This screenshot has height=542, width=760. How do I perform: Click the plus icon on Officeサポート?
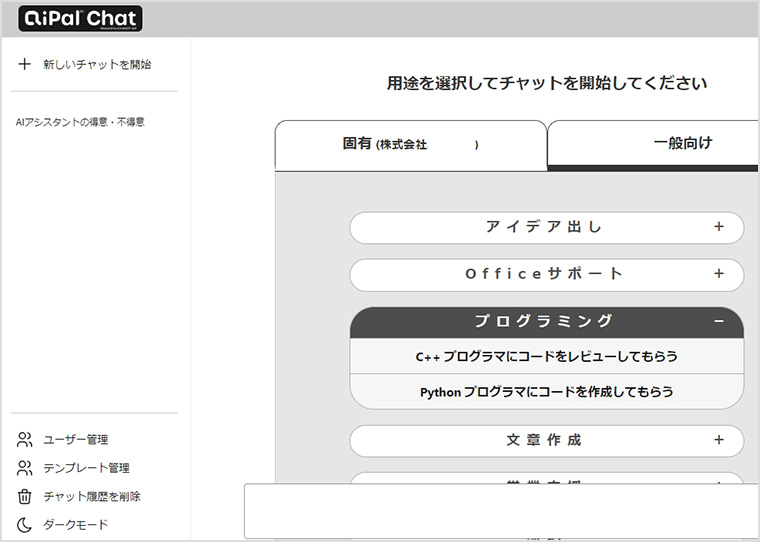coord(719,273)
